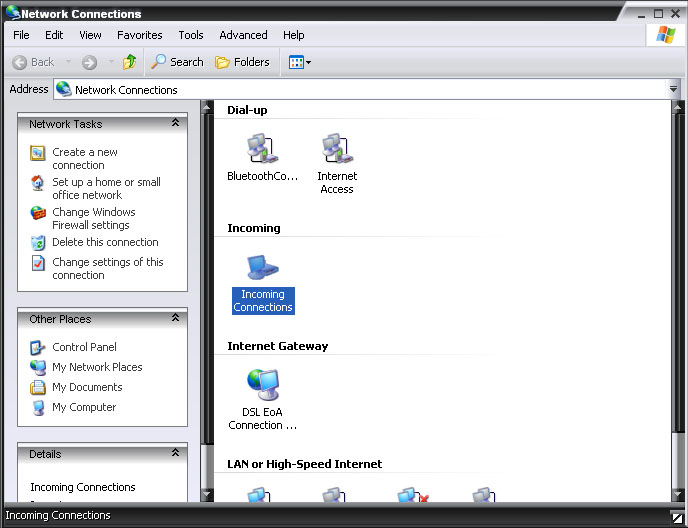Click Incoming Connections text in Details panel
This screenshot has width=688, height=528.
[x=82, y=487]
